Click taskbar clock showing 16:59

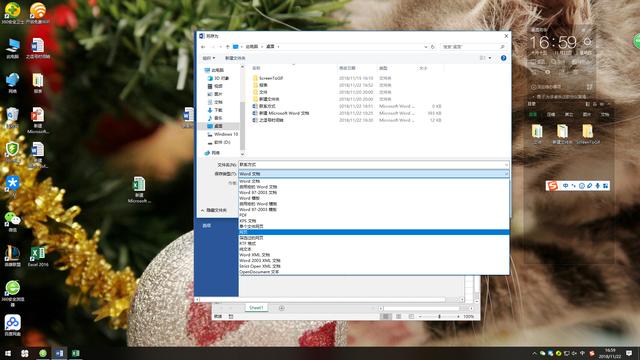(610, 353)
